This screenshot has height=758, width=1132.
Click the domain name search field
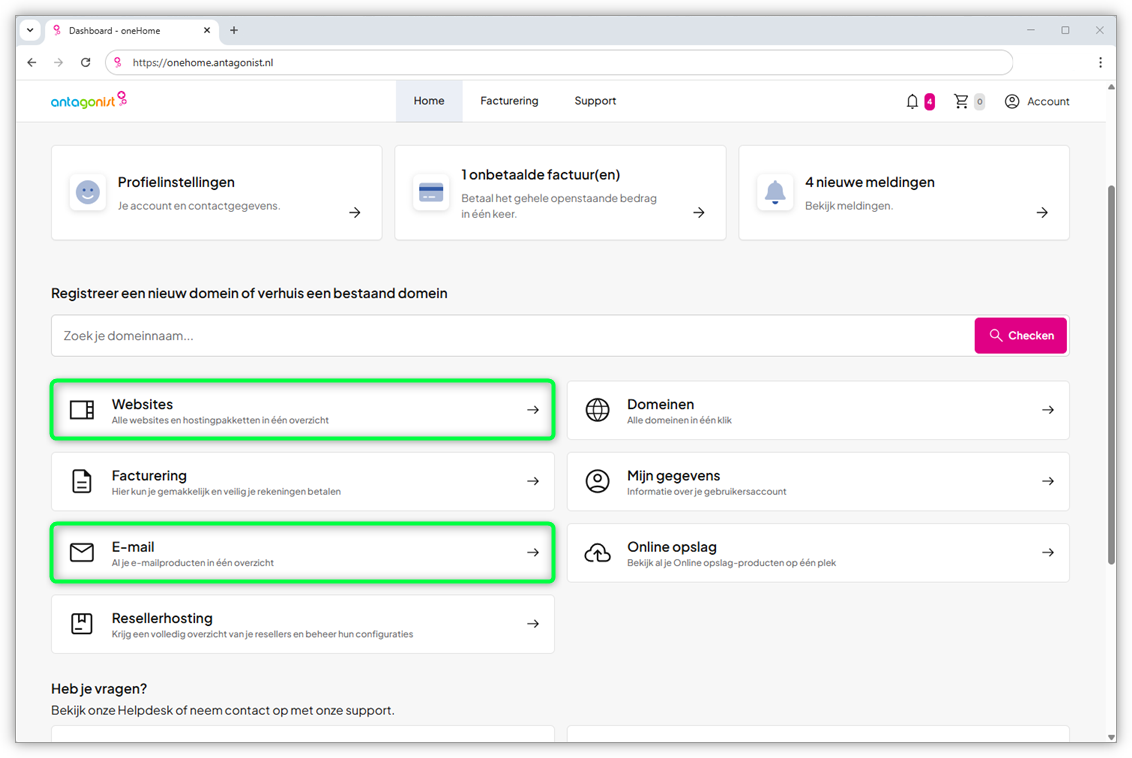(x=512, y=336)
